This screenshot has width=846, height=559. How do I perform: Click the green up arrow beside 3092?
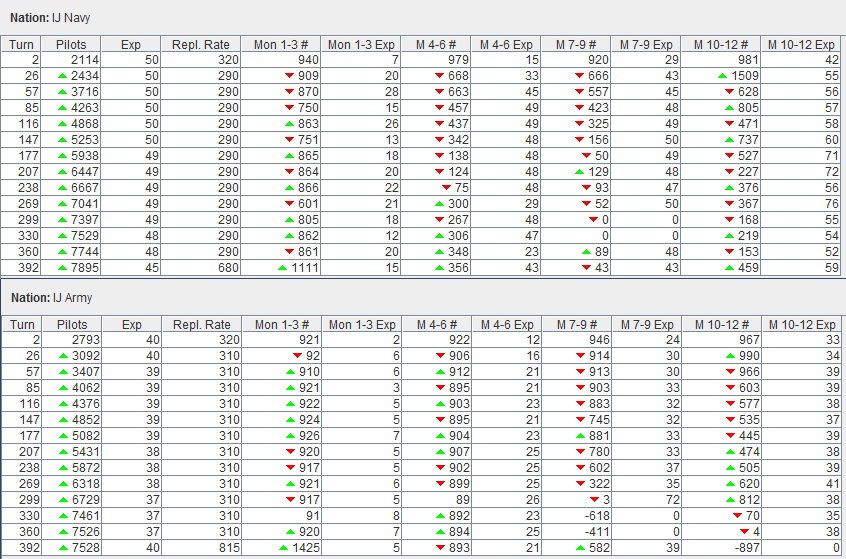click(64, 356)
